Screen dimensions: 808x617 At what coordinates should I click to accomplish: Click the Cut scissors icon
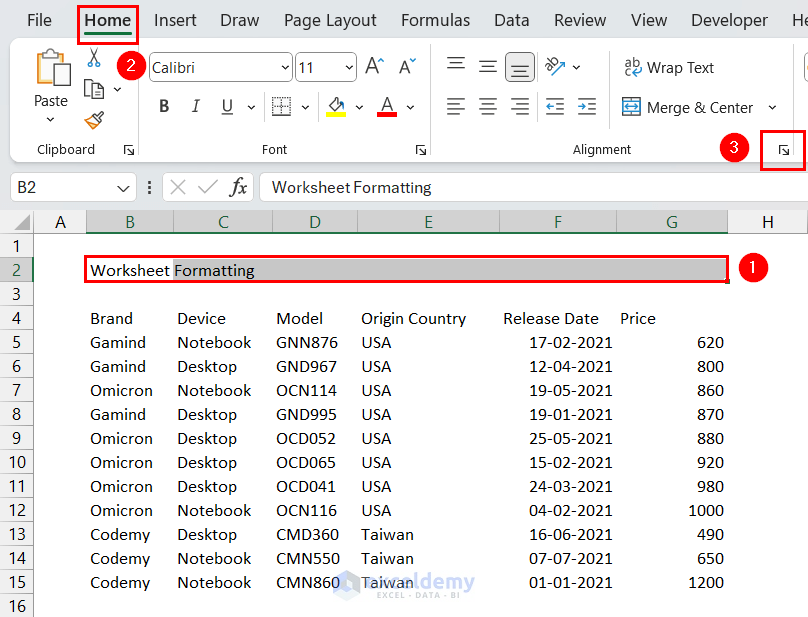pyautogui.click(x=94, y=59)
